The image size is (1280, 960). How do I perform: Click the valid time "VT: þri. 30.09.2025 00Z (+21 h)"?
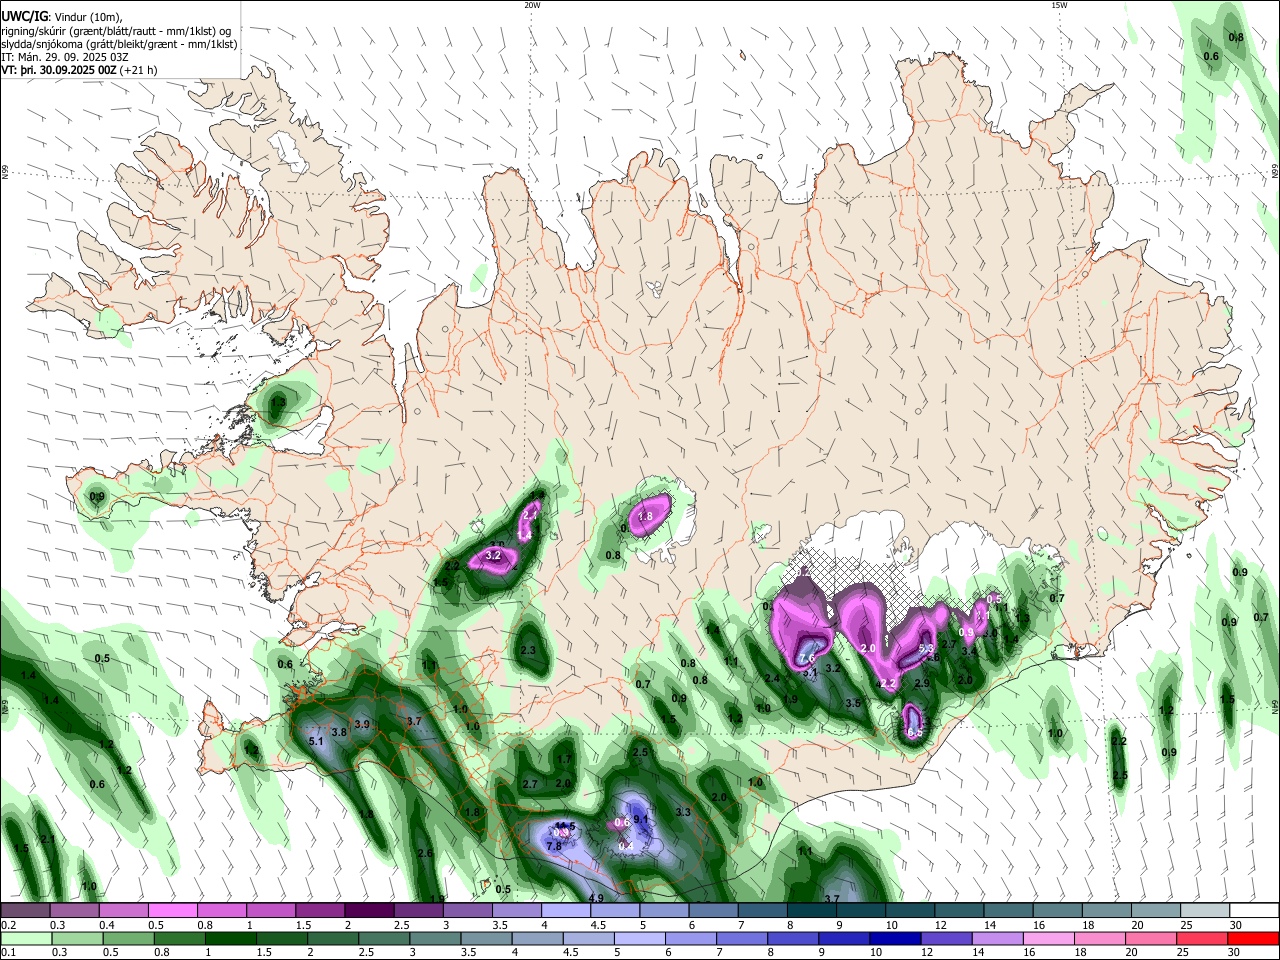click(79, 71)
